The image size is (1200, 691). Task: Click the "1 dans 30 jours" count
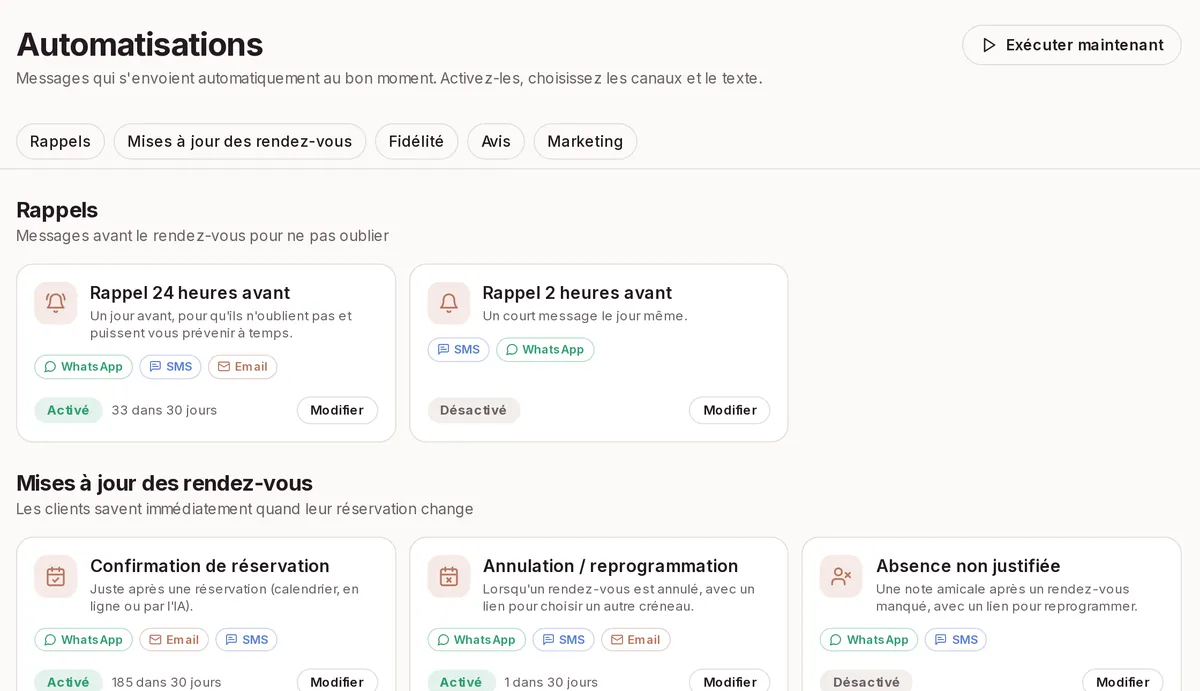[x=551, y=682]
